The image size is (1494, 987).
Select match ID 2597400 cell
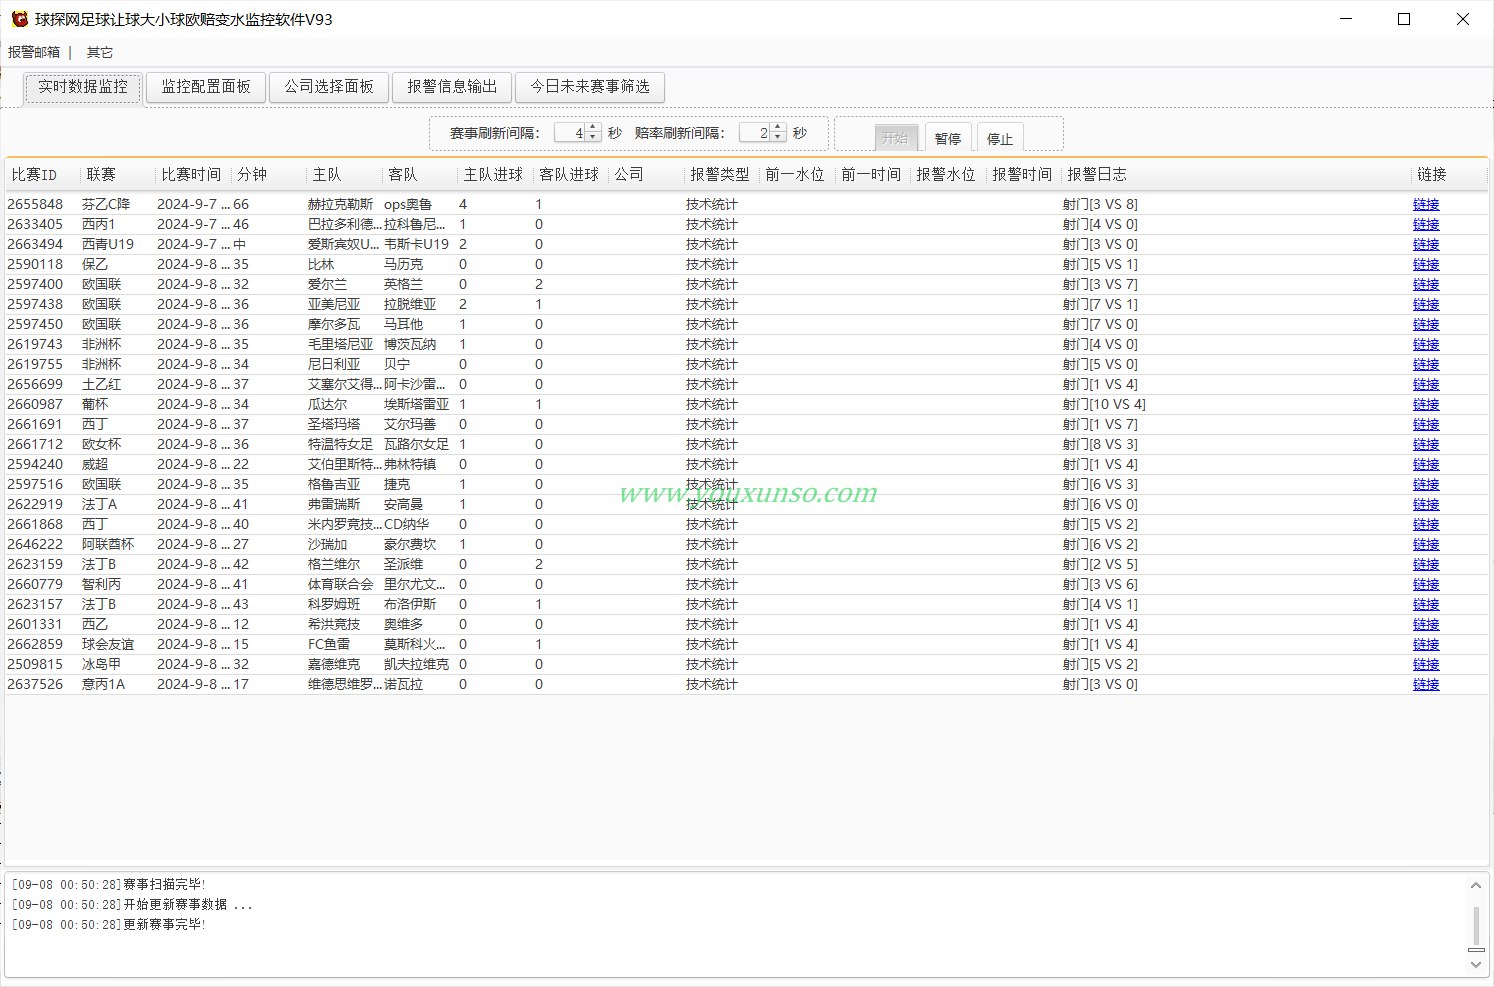click(x=35, y=284)
